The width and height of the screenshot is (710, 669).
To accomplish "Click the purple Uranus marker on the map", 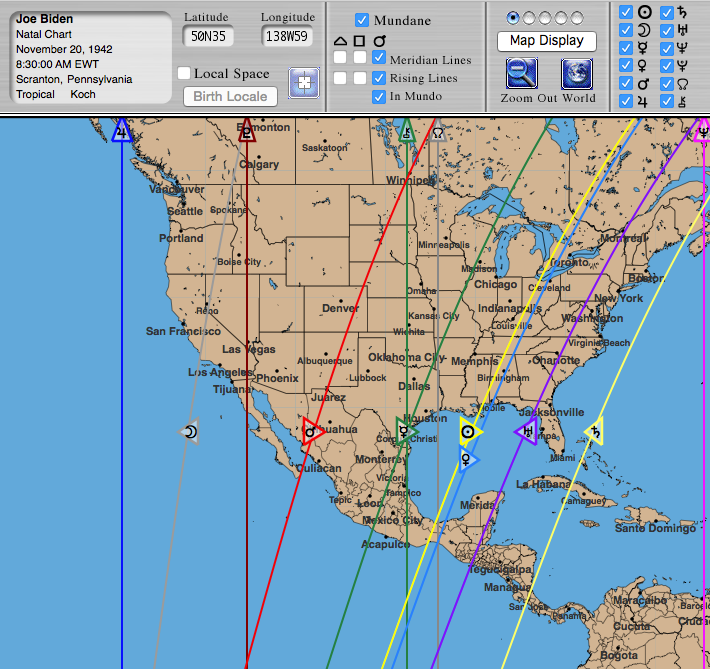I will pos(527,432).
